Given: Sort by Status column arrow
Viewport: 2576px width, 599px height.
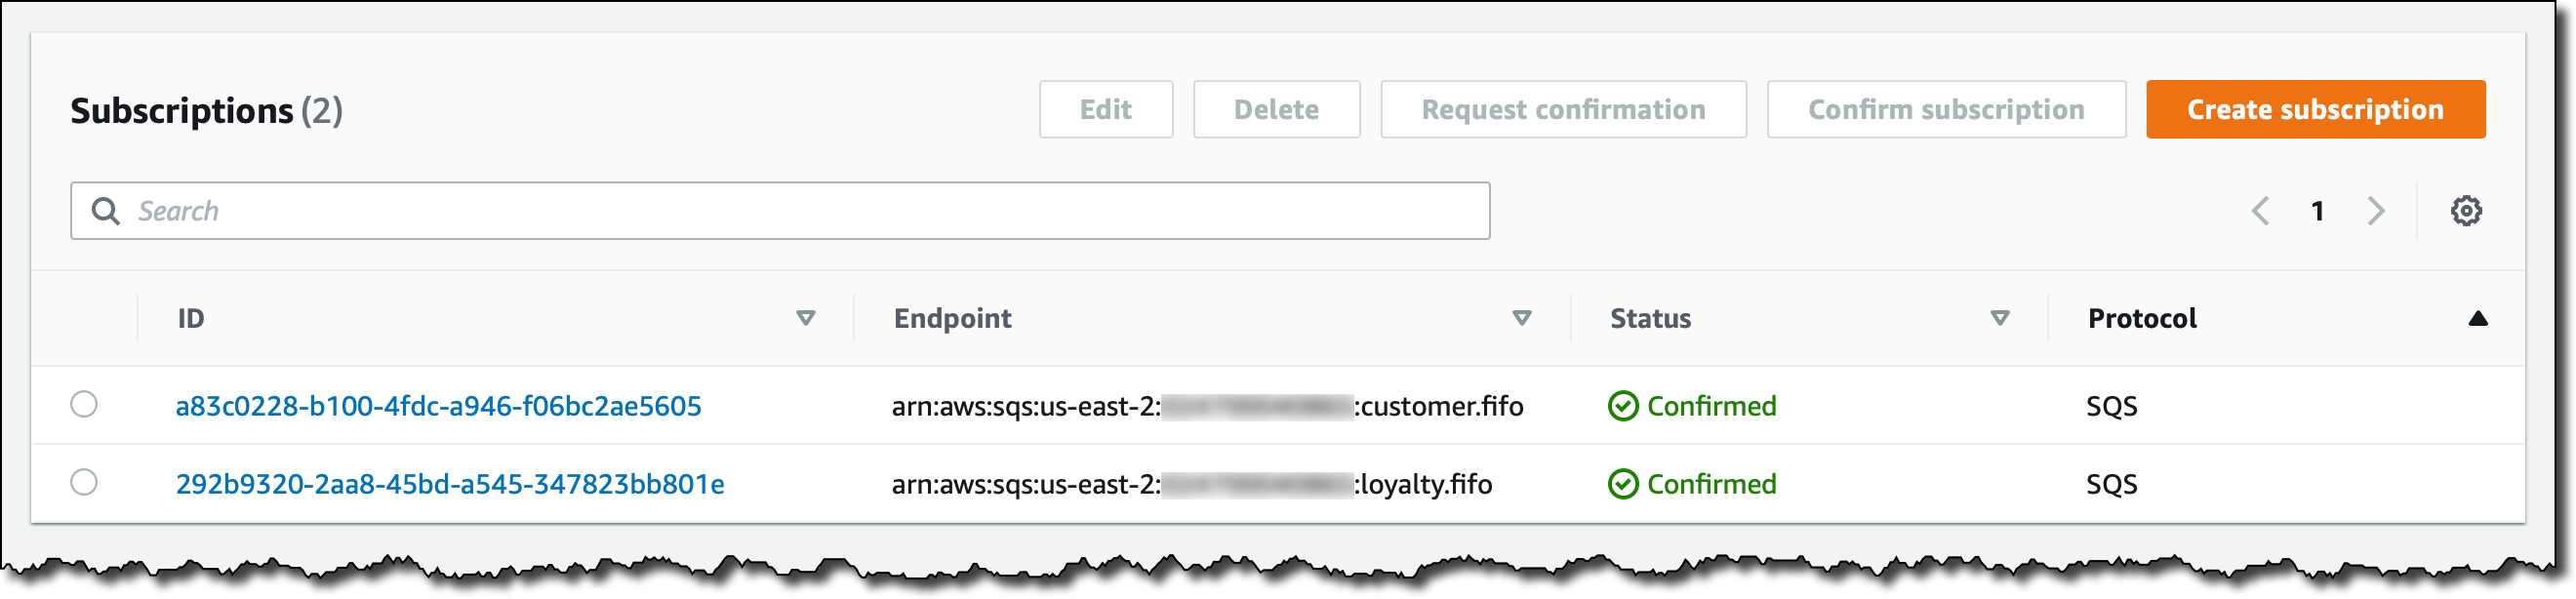Looking at the screenshot, I should pyautogui.click(x=1999, y=318).
